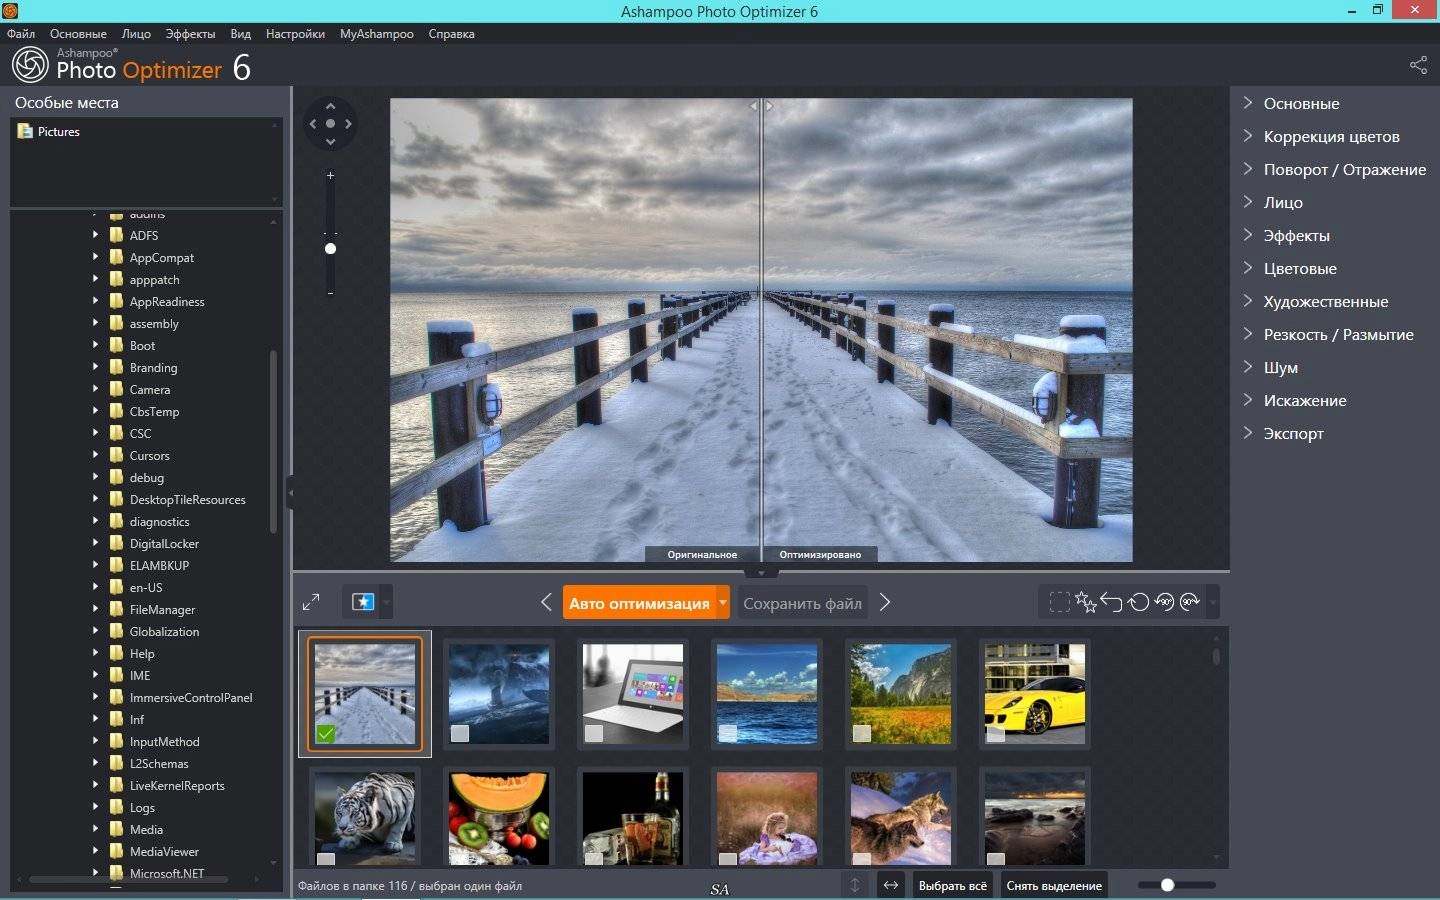Screen dimensions: 1440x900
Task: Open the Основные menu
Action: (x=78, y=33)
